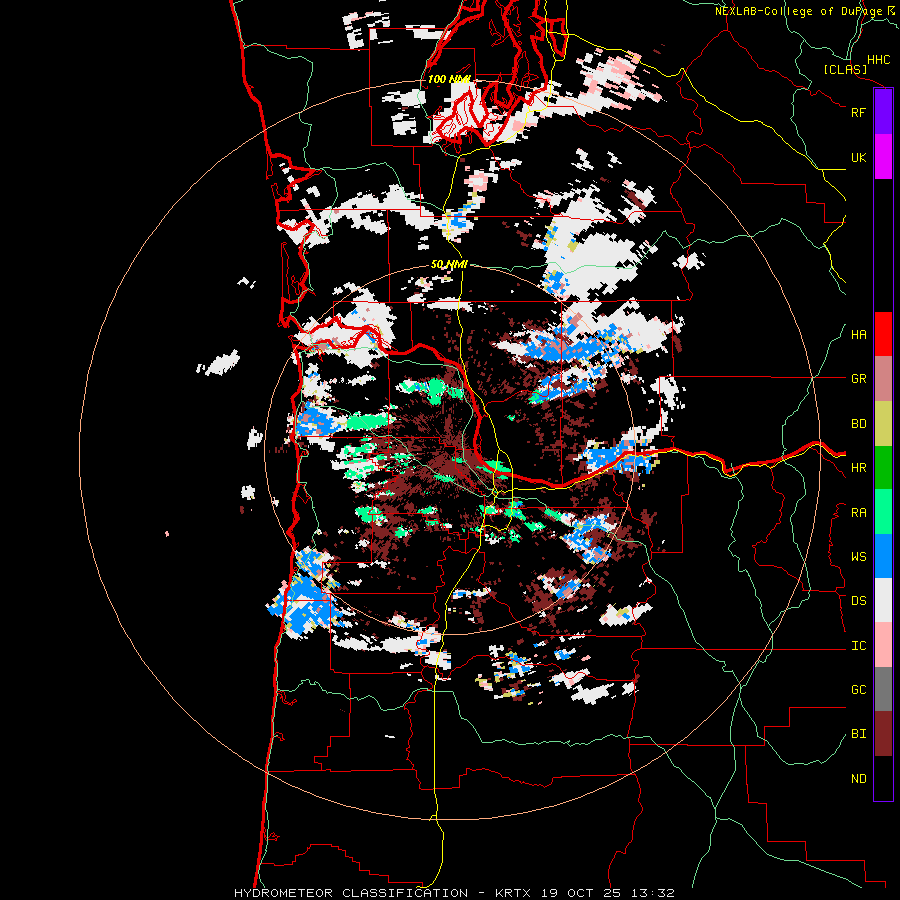Viewport: 900px width, 900px height.
Task: Click the GR legend label
Action: [858, 379]
